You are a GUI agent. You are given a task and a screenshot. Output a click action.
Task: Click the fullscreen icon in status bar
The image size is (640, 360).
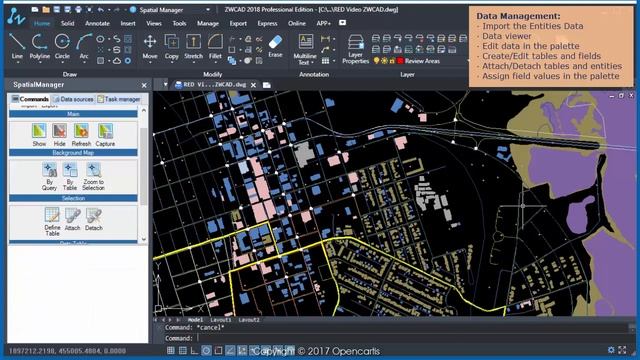pyautogui.click(x=622, y=350)
